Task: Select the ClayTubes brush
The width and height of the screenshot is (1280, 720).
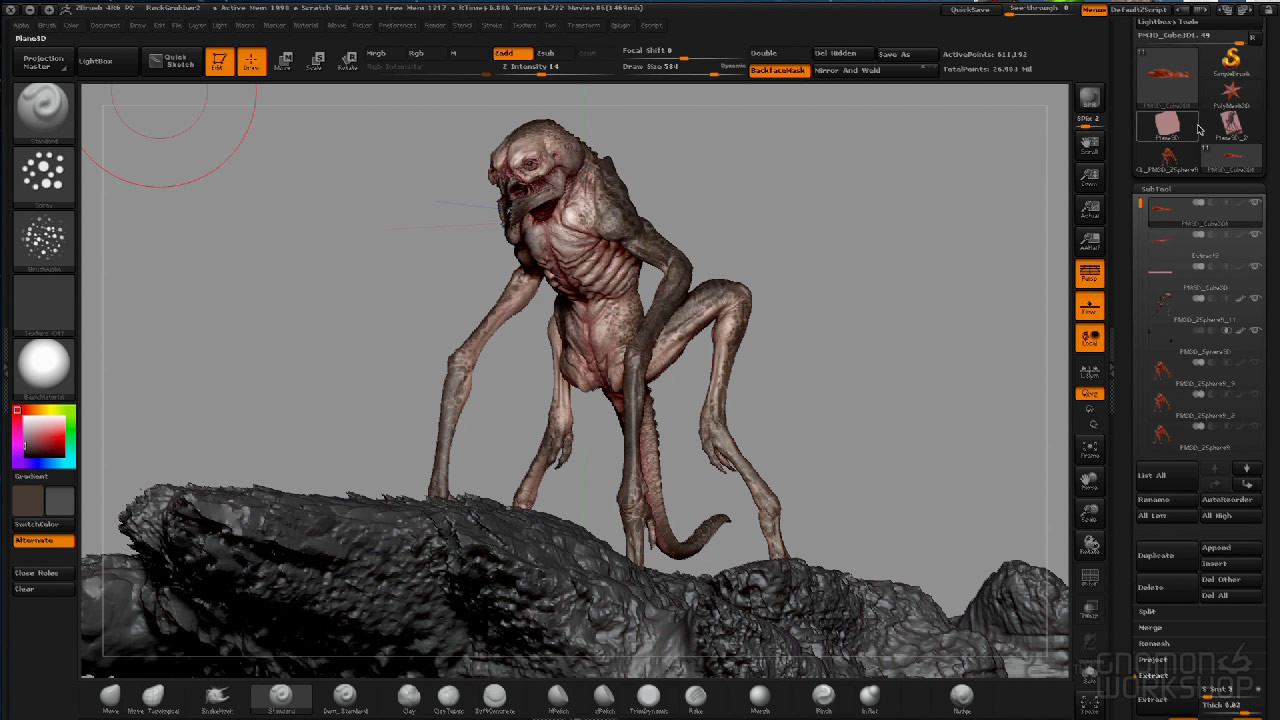Action: pyautogui.click(x=449, y=697)
